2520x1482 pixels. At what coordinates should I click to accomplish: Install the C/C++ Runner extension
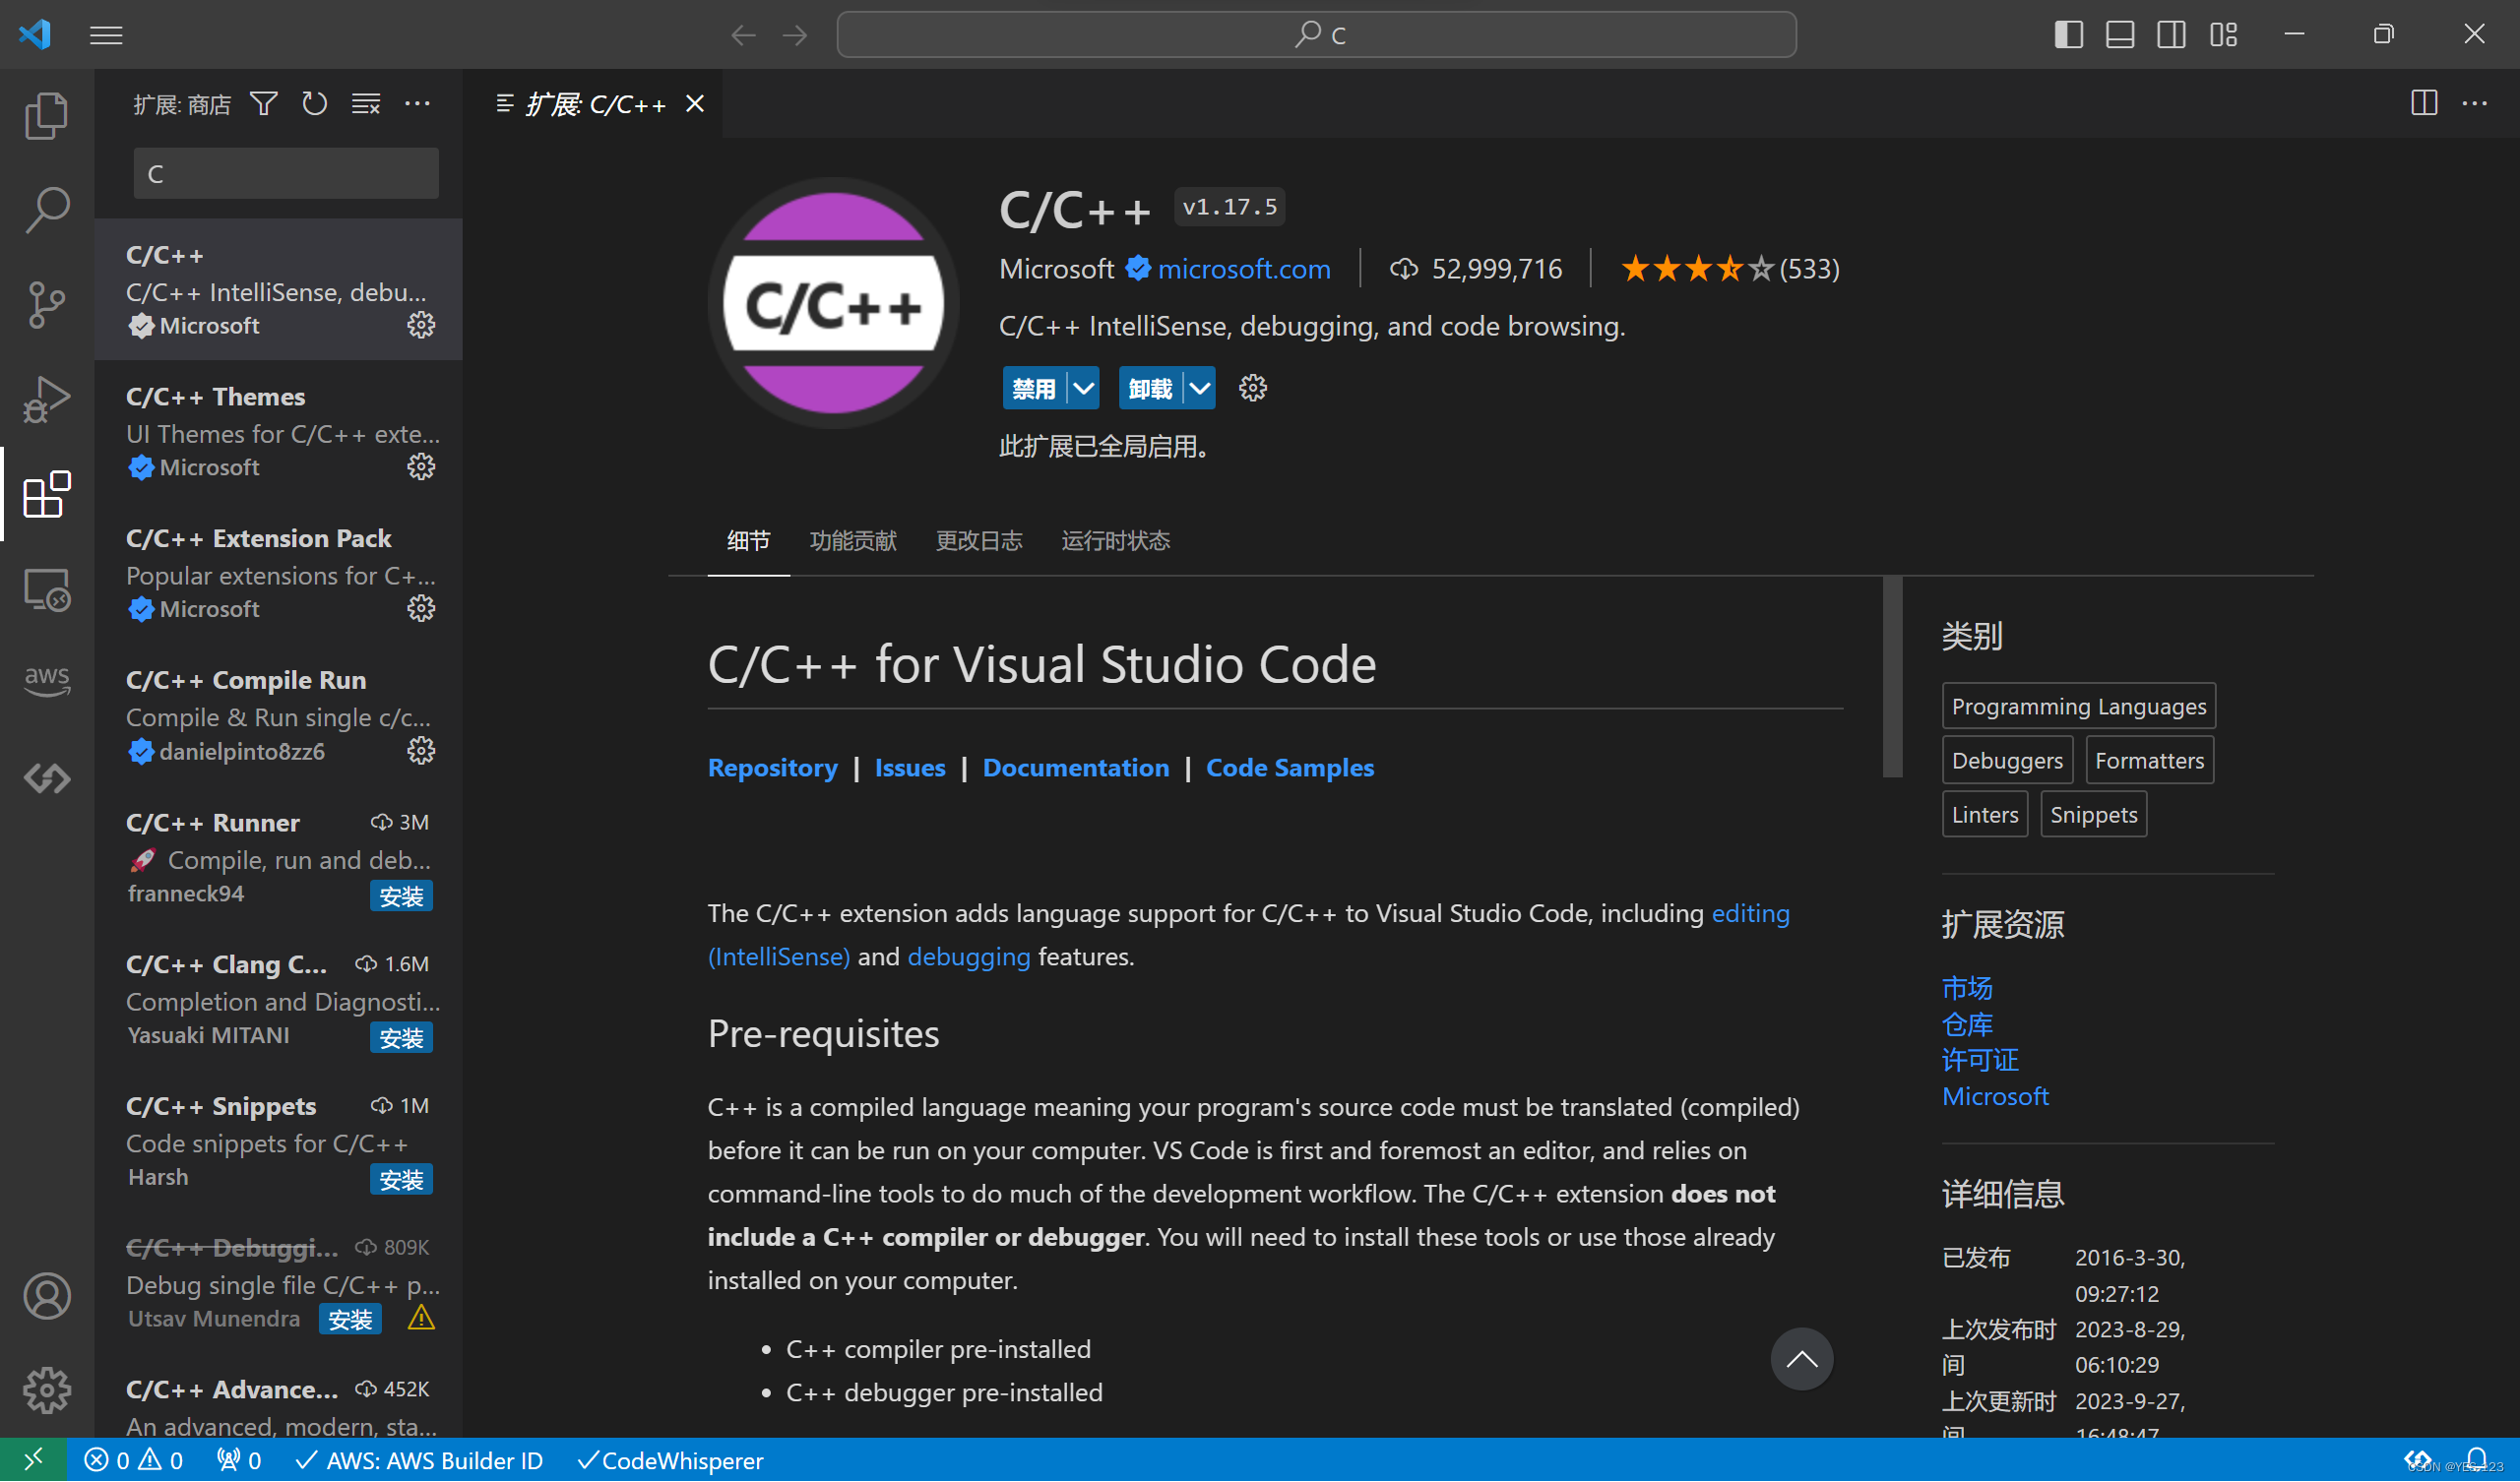point(401,896)
